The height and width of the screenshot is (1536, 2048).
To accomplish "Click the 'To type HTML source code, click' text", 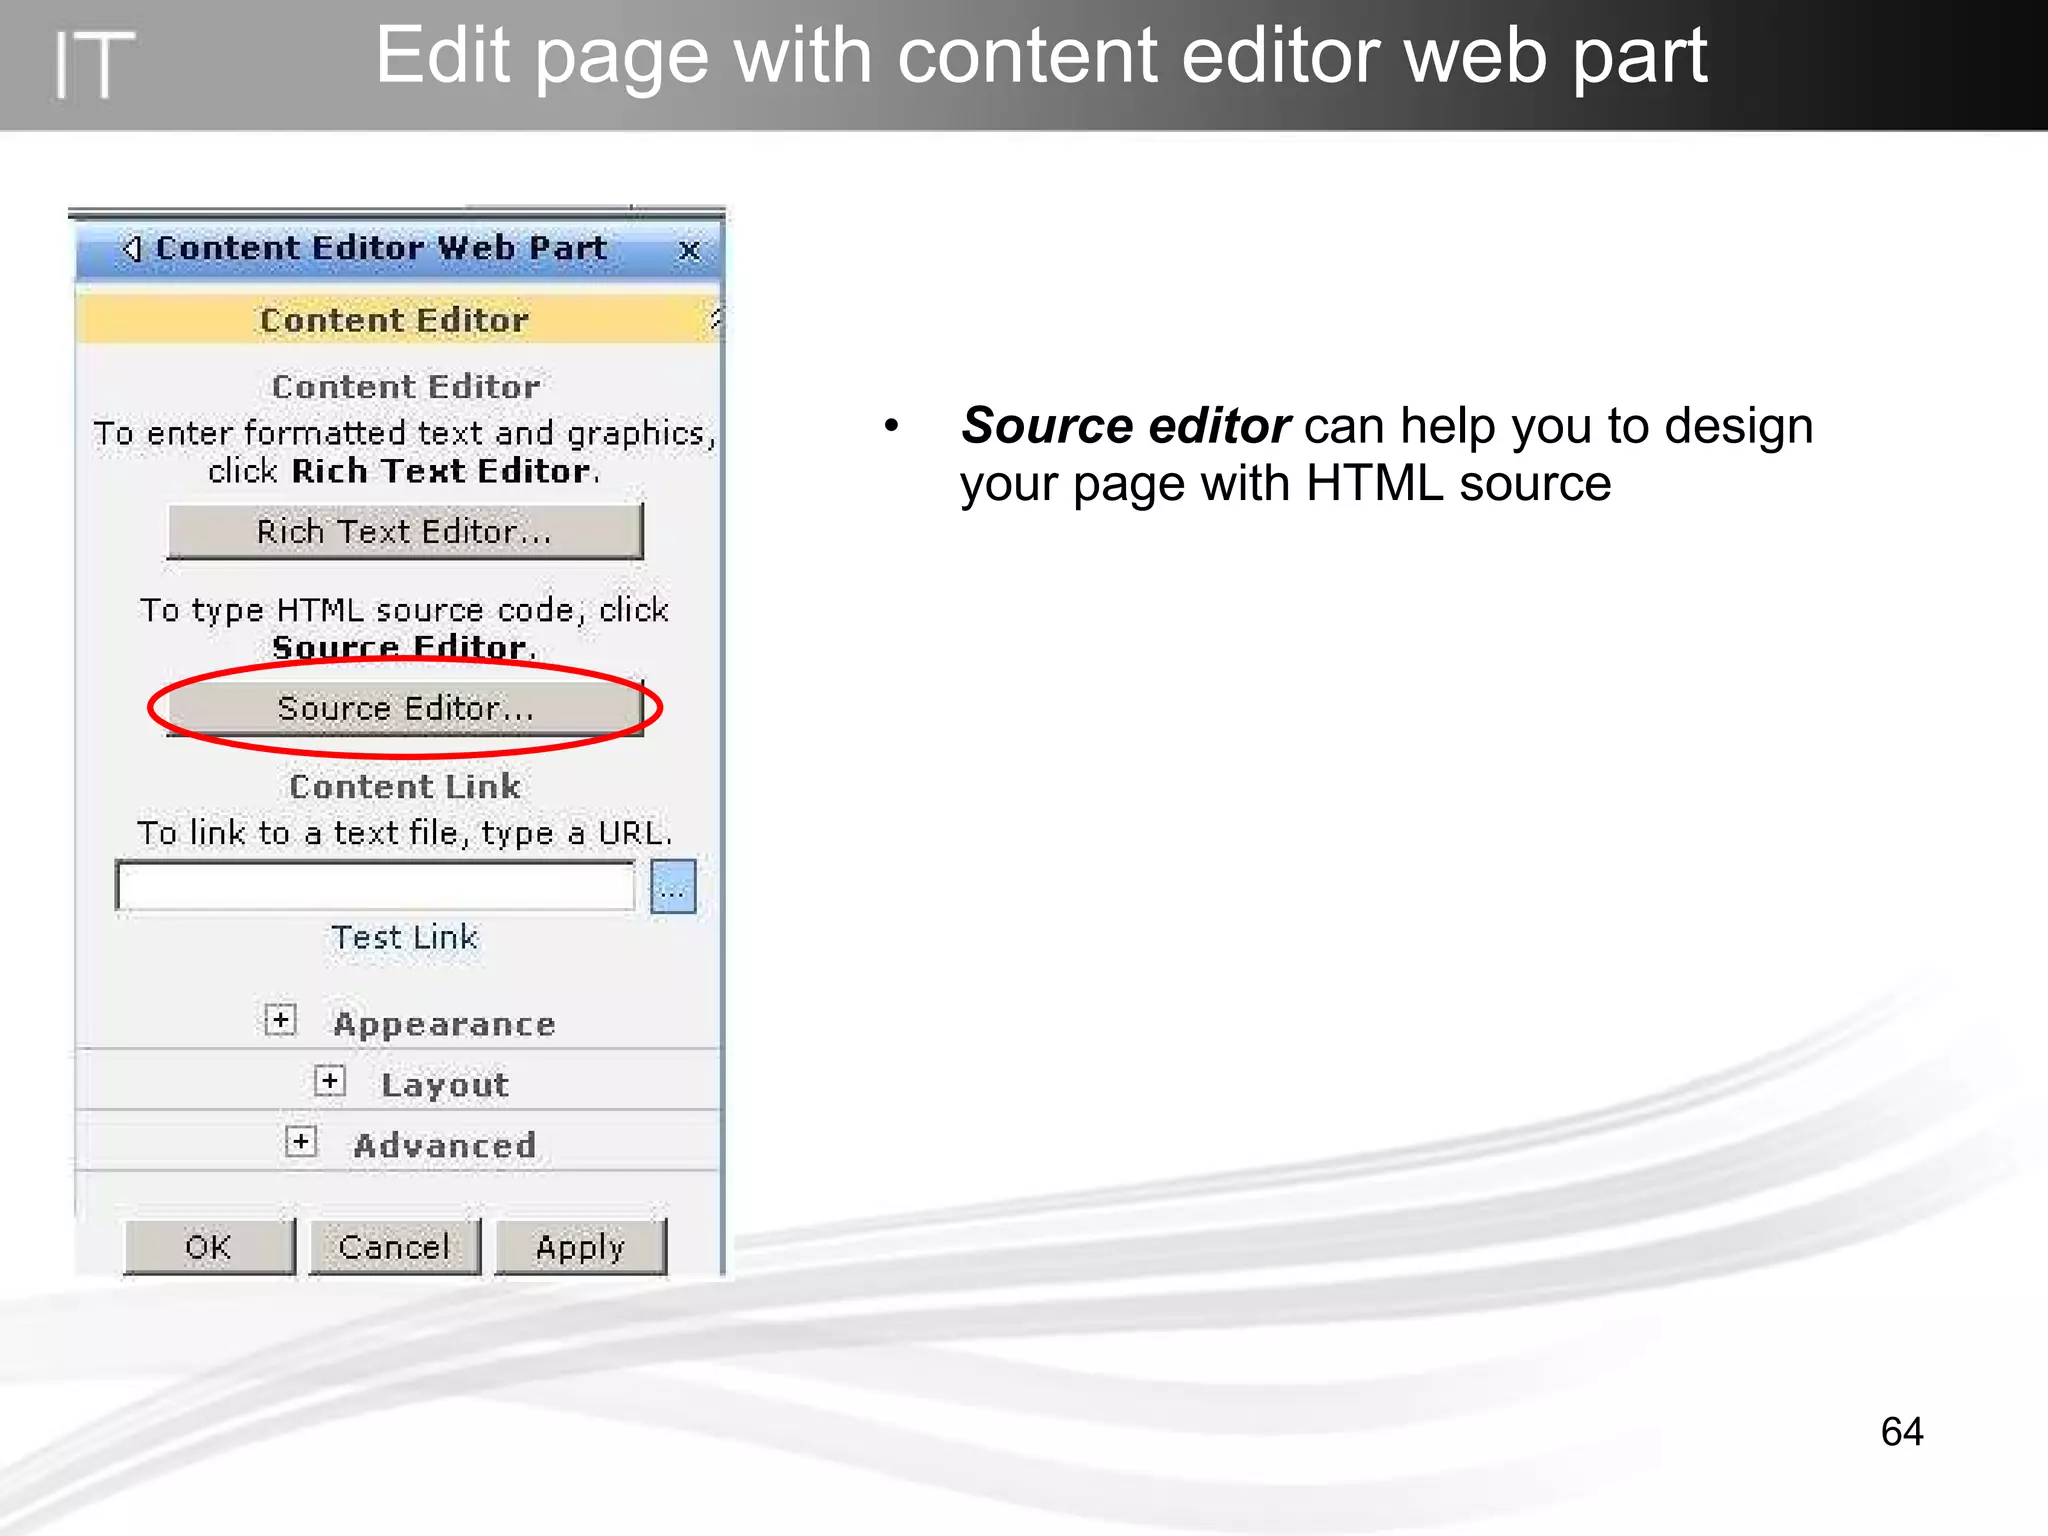I will [x=405, y=609].
